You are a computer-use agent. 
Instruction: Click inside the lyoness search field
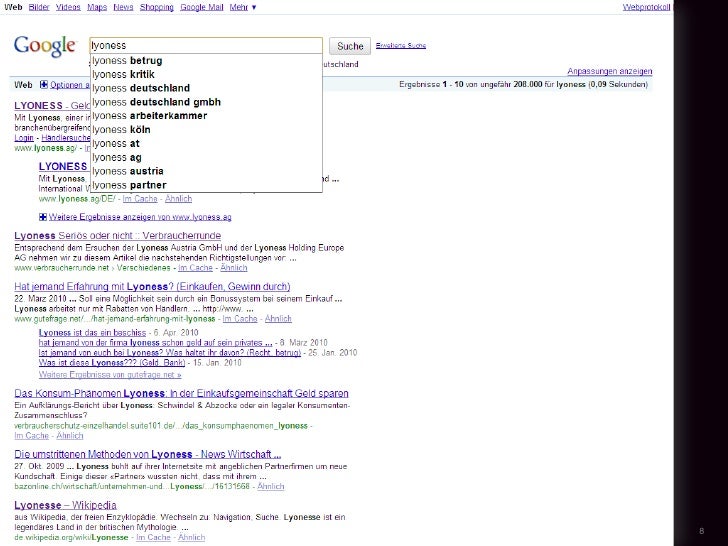[206, 46]
